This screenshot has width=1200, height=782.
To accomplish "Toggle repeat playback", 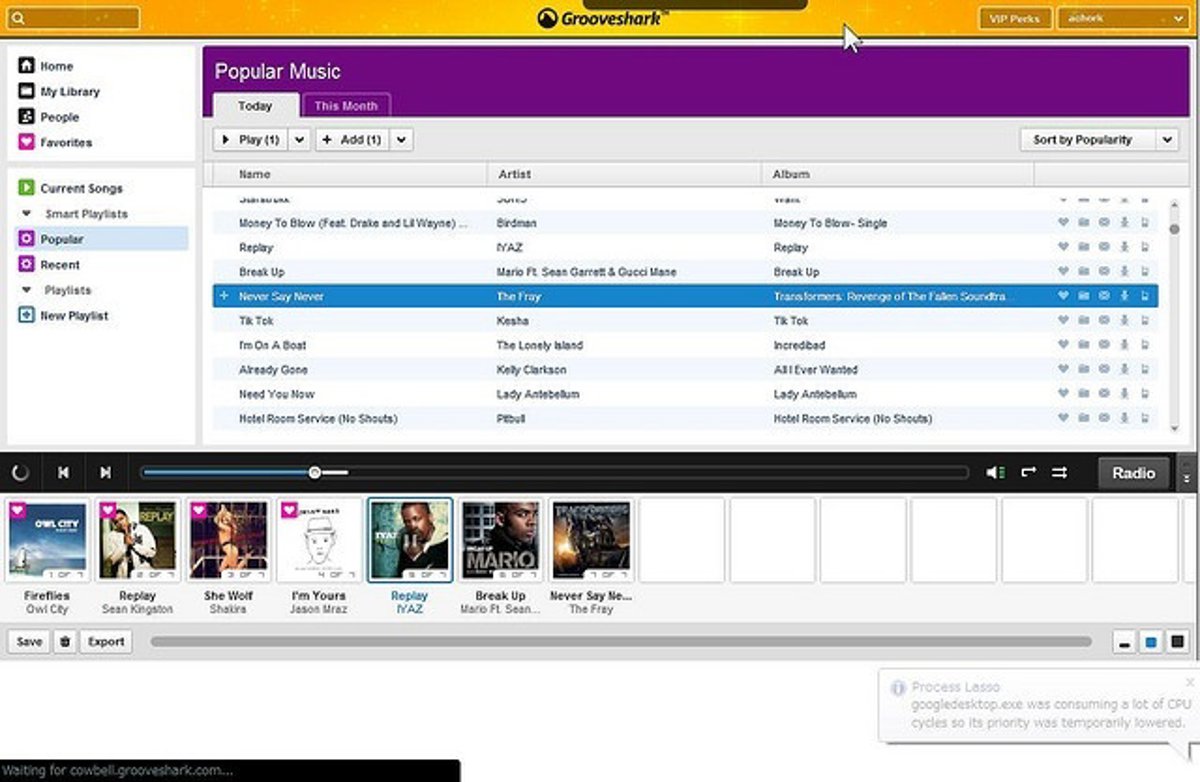I will 1028,473.
